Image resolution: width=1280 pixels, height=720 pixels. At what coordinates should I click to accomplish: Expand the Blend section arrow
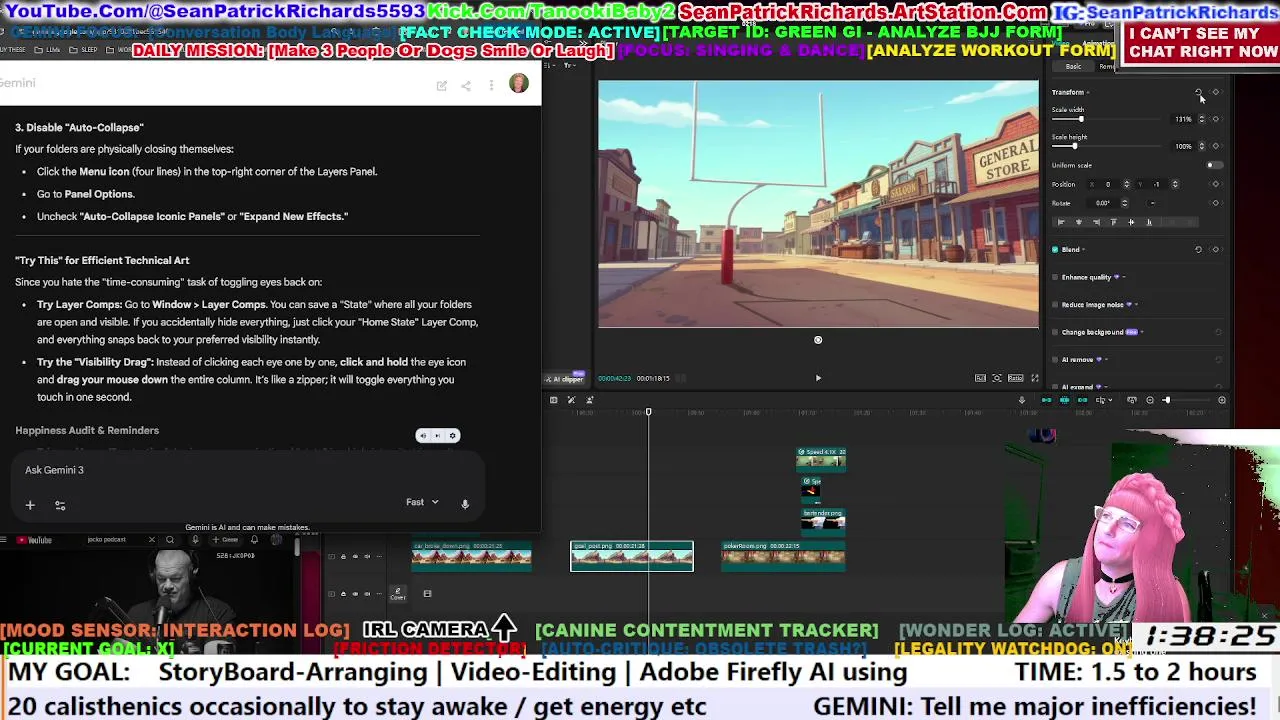[x=1084, y=249]
